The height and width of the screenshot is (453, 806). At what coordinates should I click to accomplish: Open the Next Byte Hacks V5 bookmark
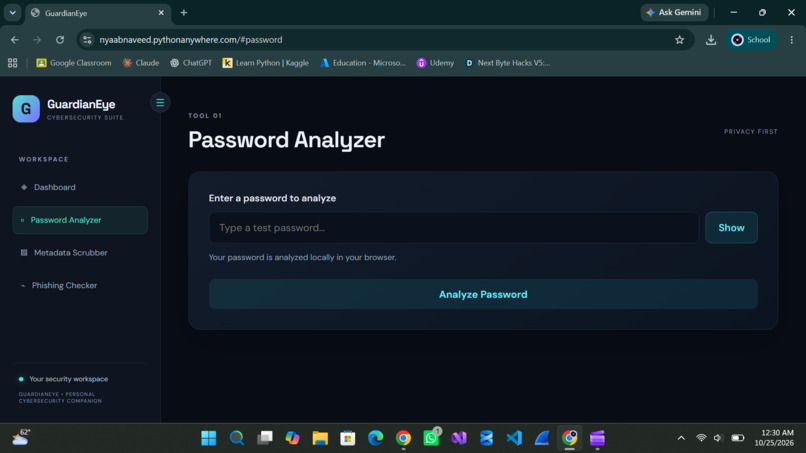(507, 63)
